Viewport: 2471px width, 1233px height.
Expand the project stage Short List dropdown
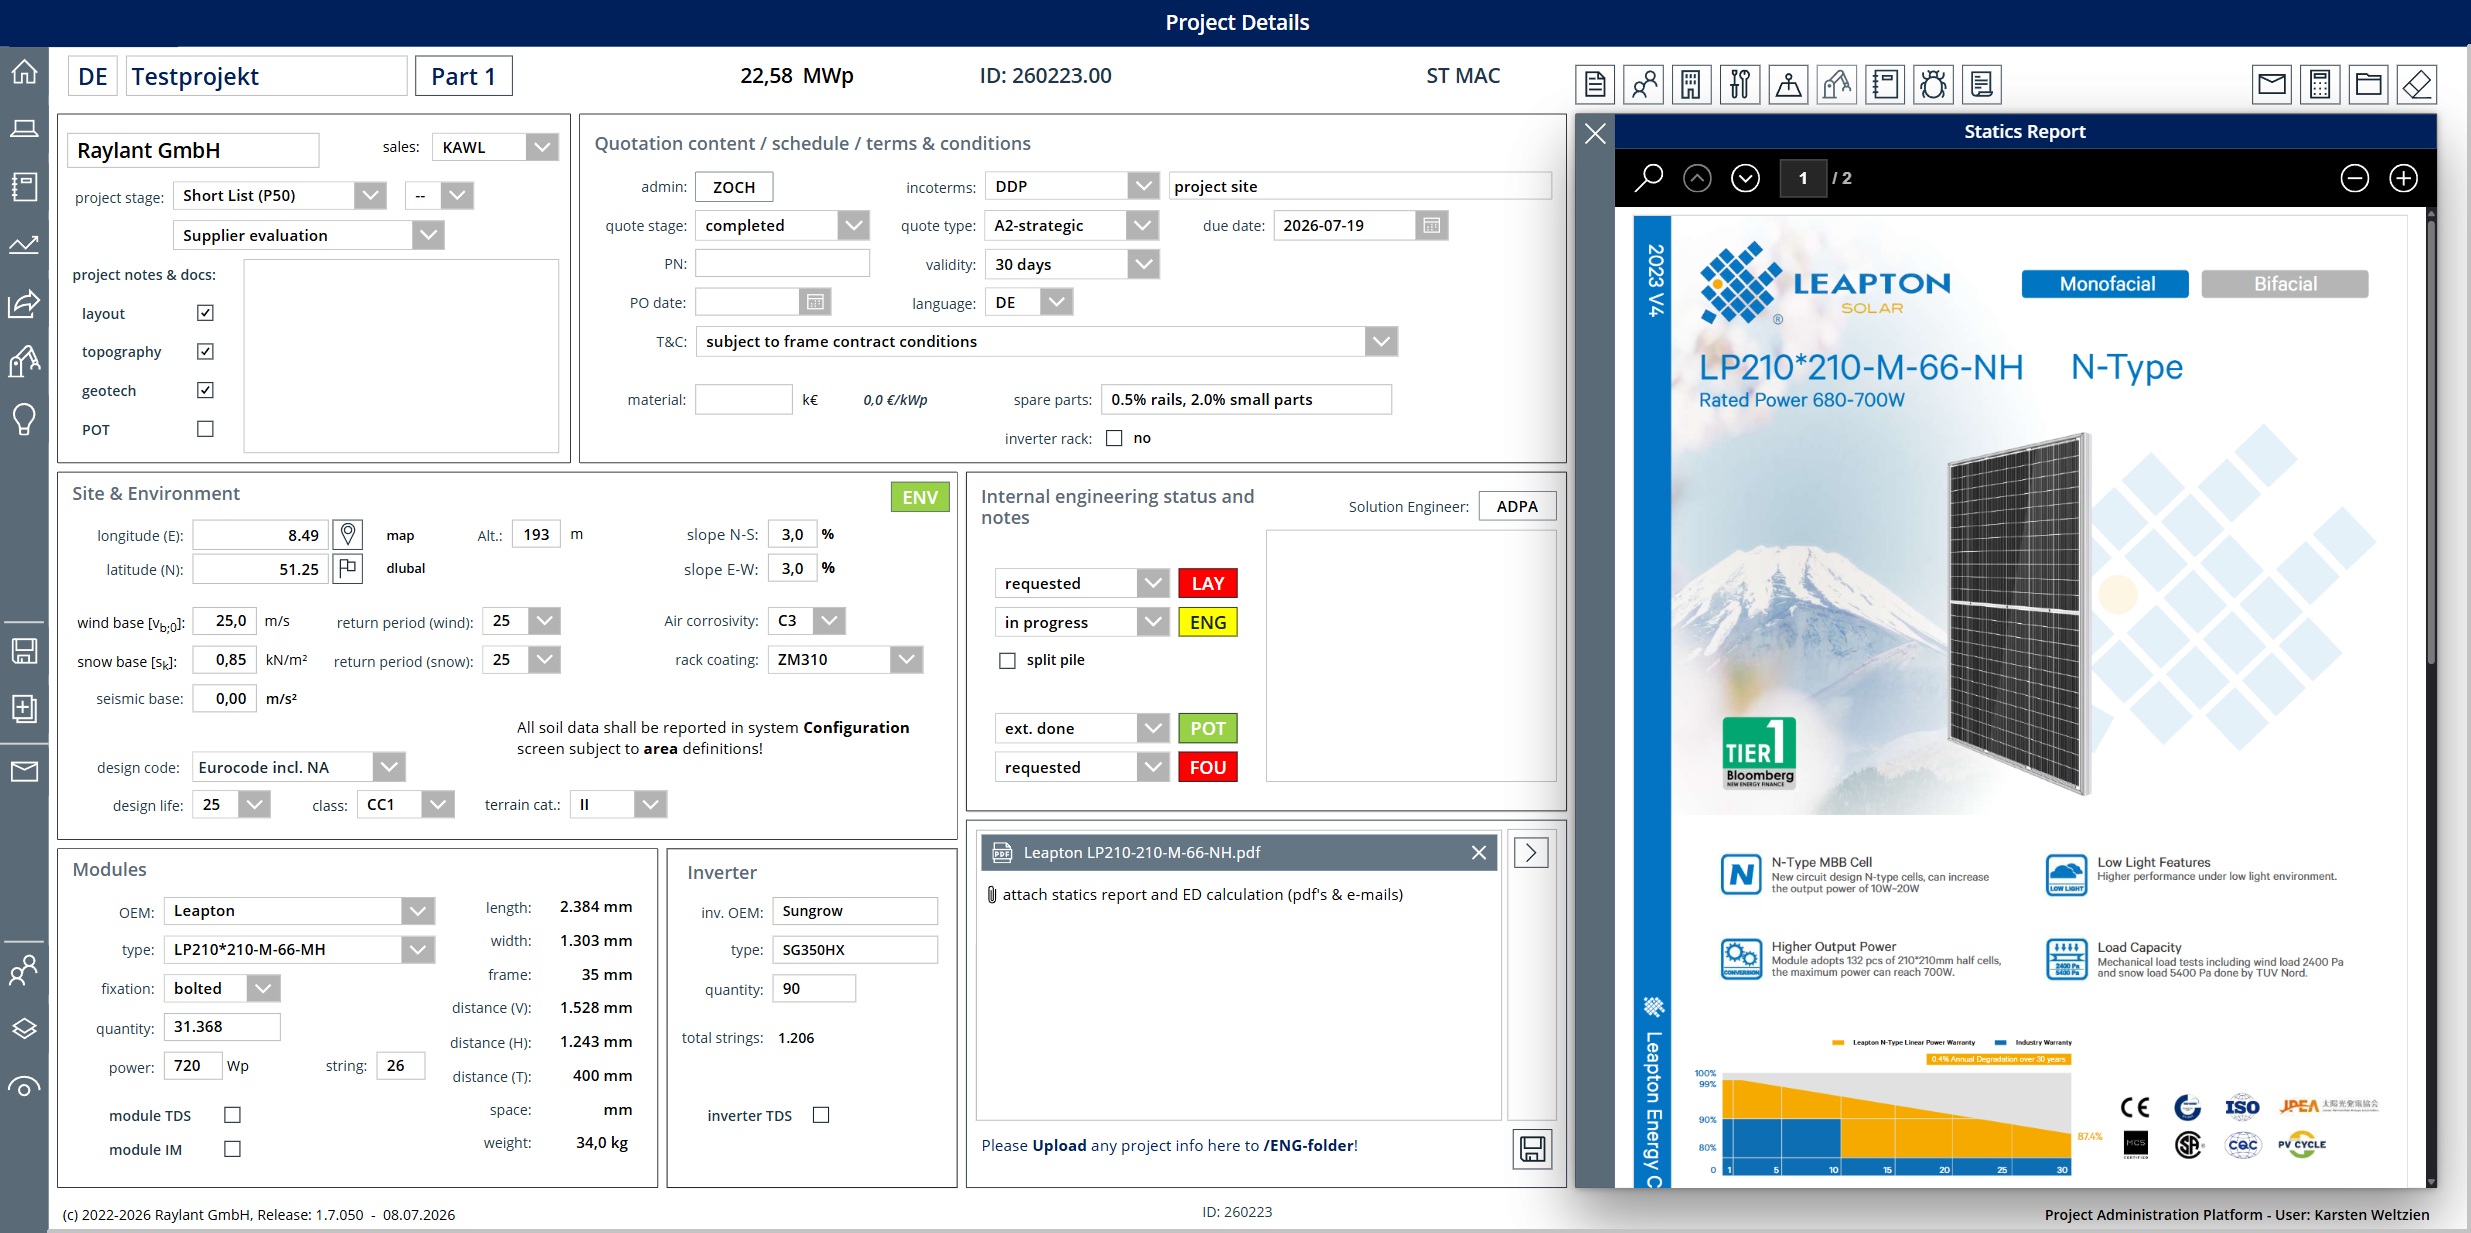[x=370, y=196]
